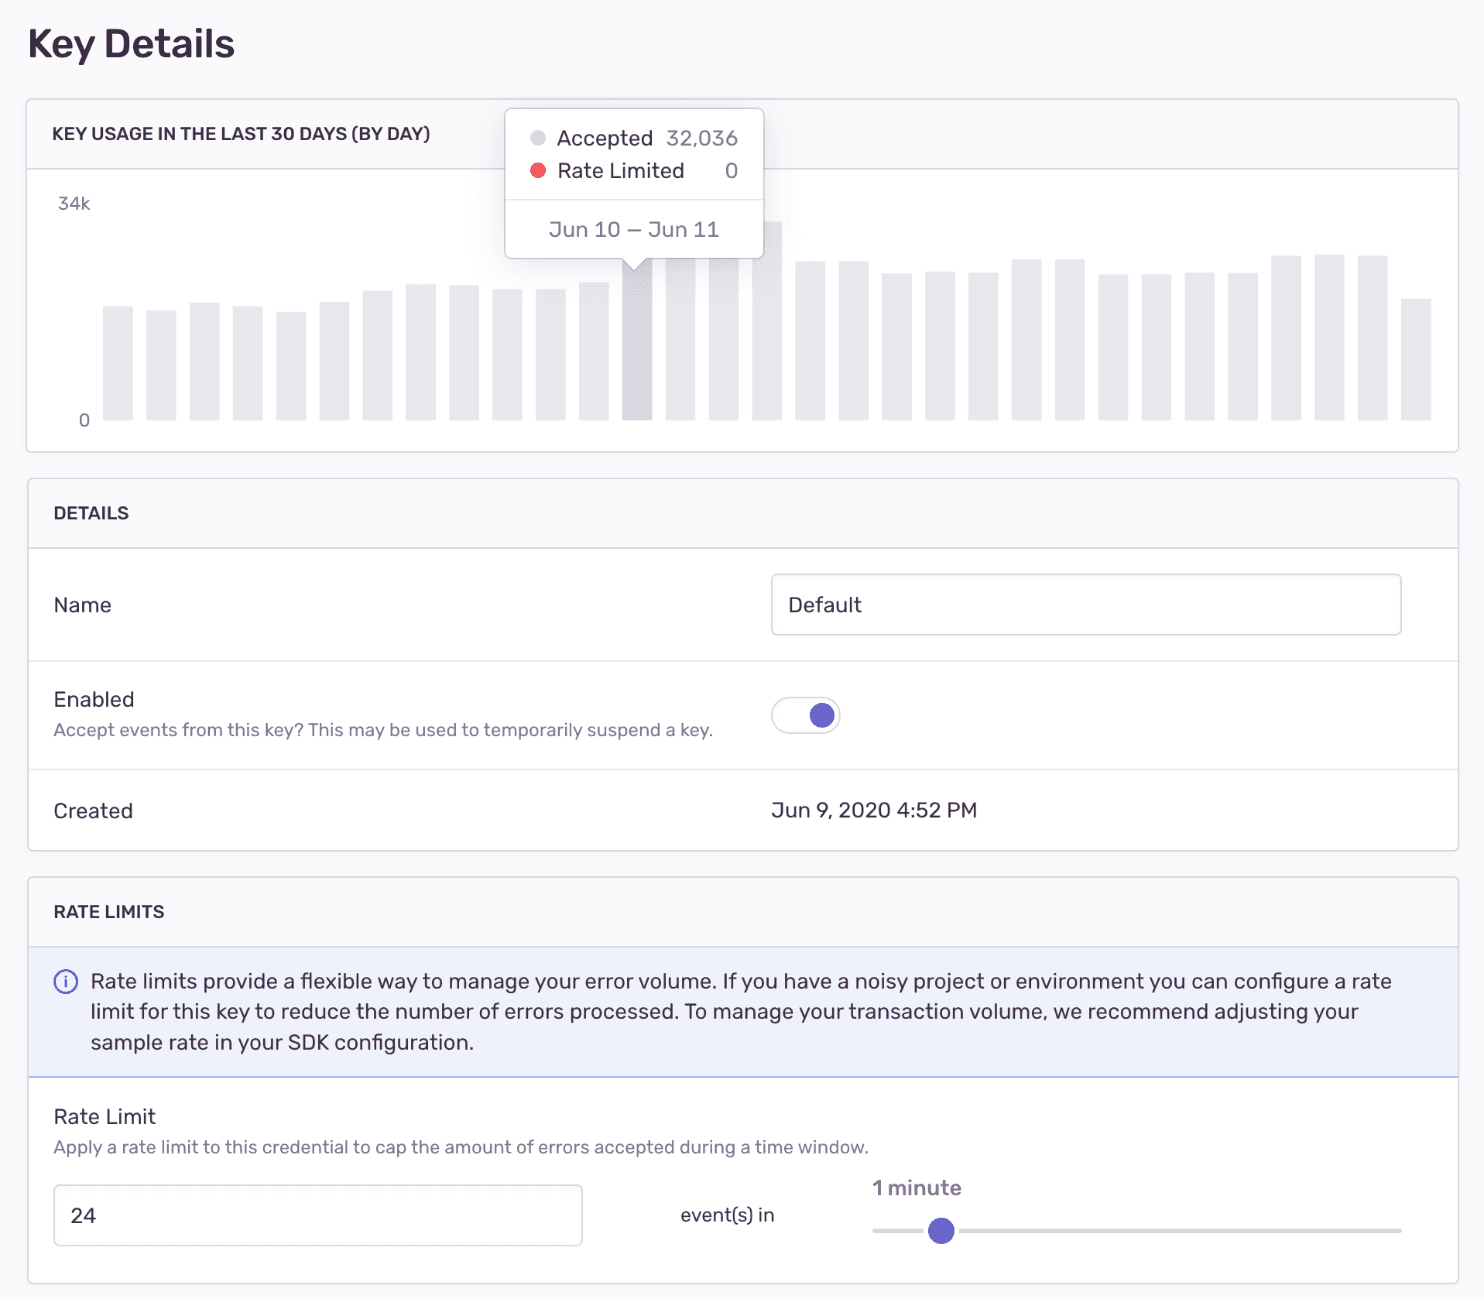This screenshot has height=1299, width=1484.
Task: Click the Details section header
Action: [x=91, y=513]
